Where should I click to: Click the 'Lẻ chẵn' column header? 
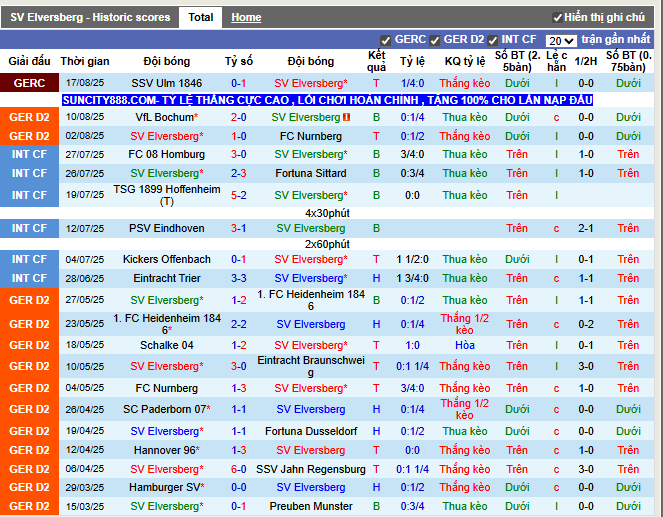556,61
